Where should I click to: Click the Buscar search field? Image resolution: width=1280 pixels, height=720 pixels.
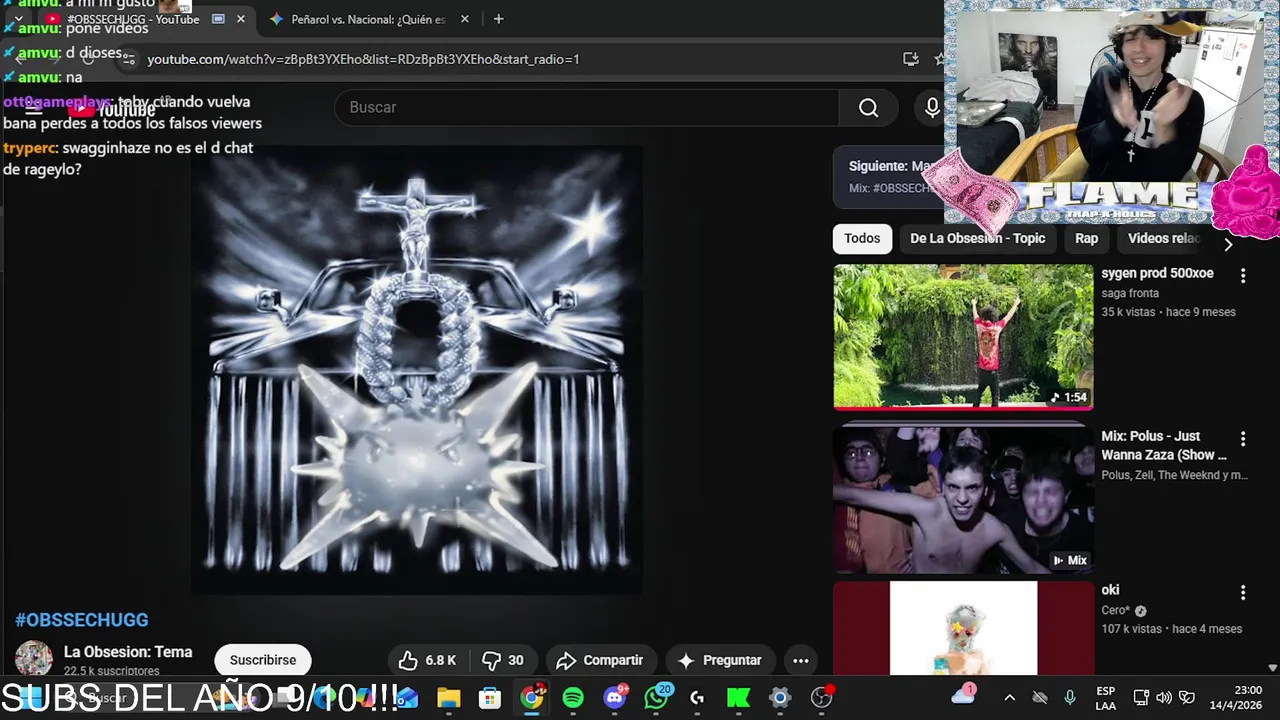(587, 107)
